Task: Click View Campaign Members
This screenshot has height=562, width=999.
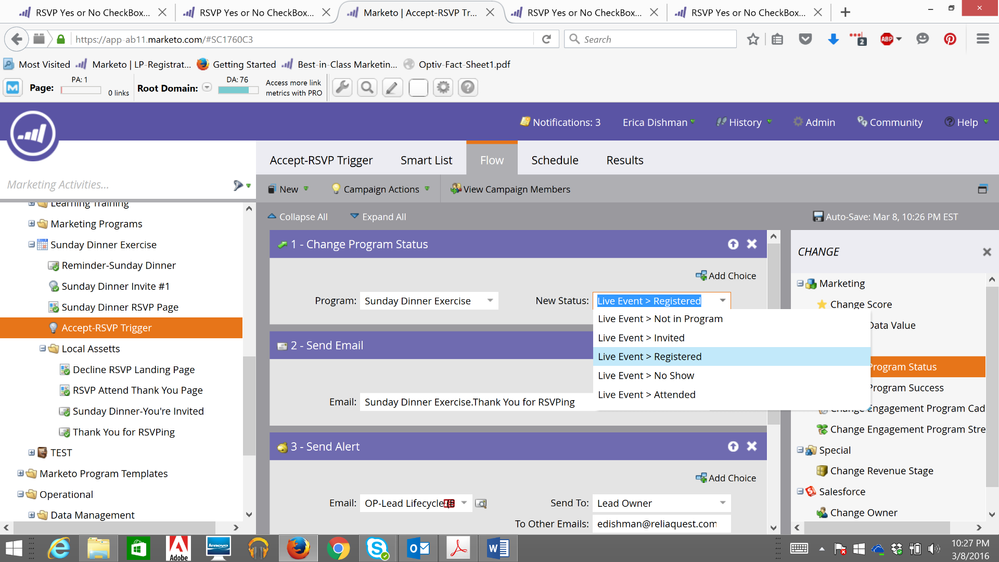Action: (510, 189)
